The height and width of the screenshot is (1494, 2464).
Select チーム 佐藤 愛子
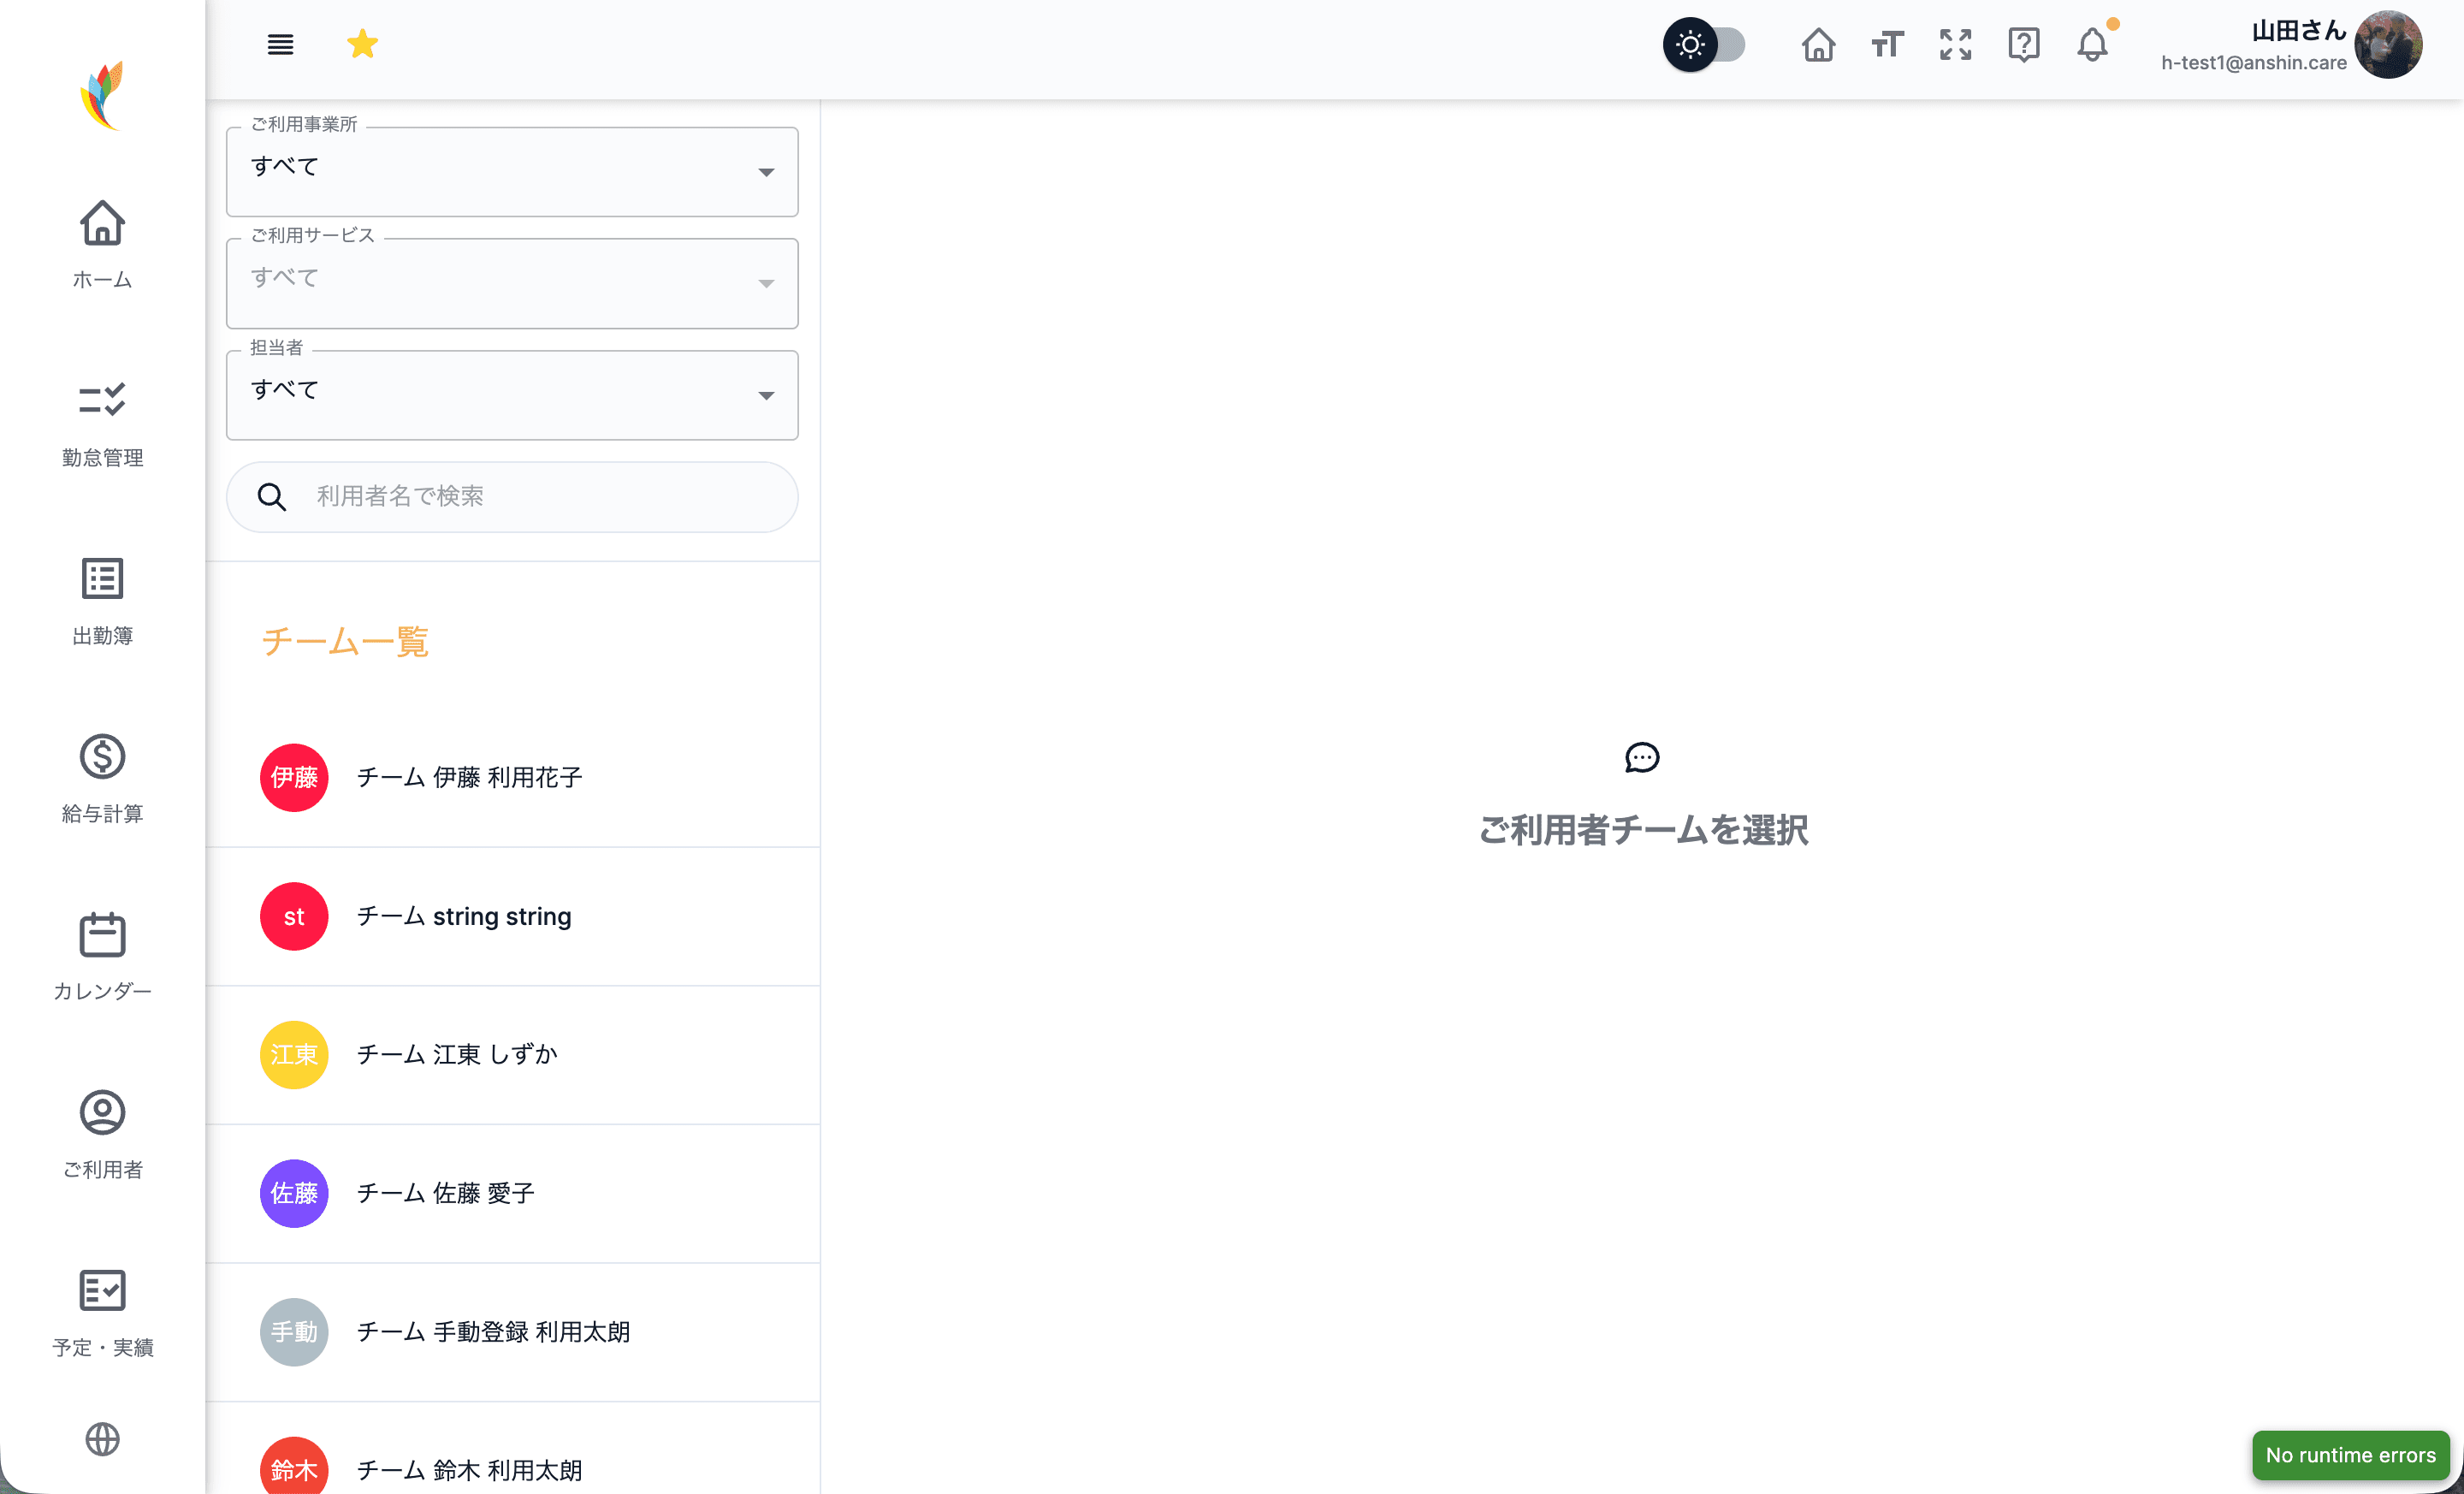[512, 1194]
